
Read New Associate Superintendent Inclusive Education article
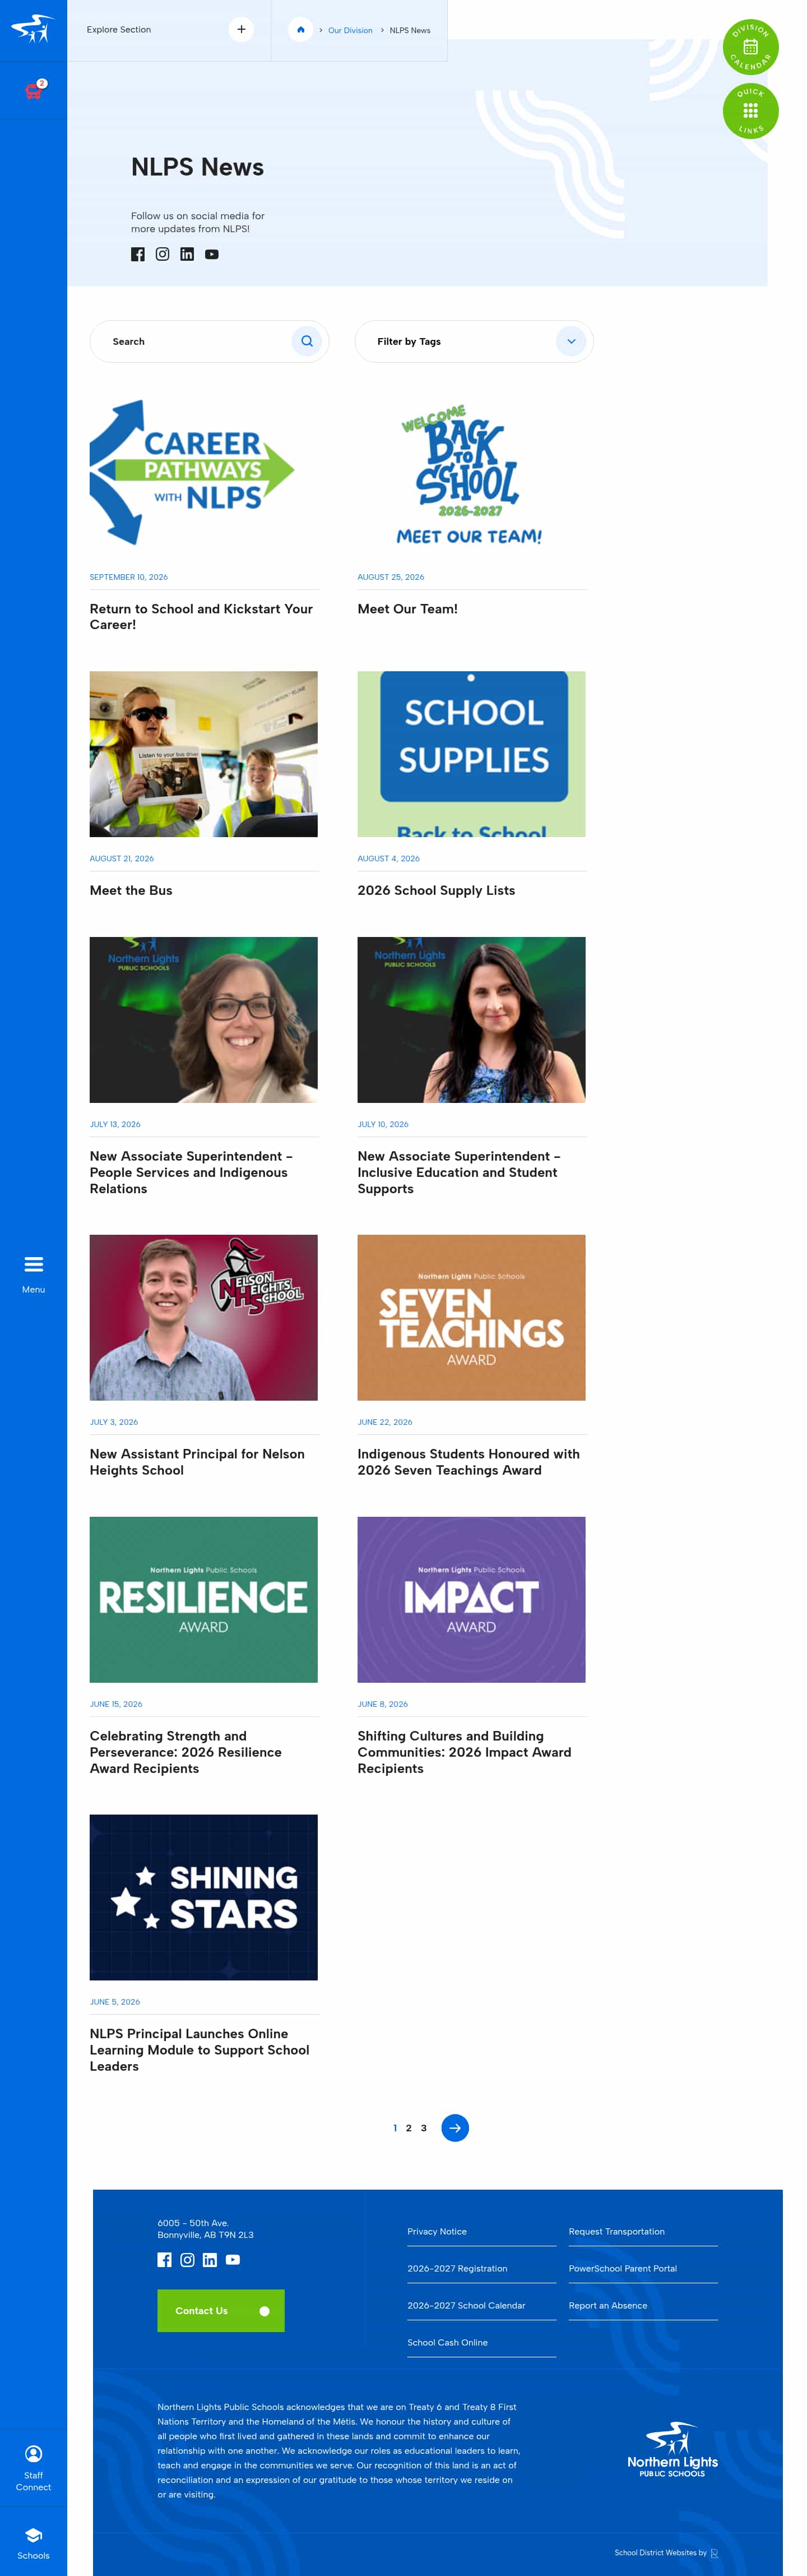pos(459,1172)
